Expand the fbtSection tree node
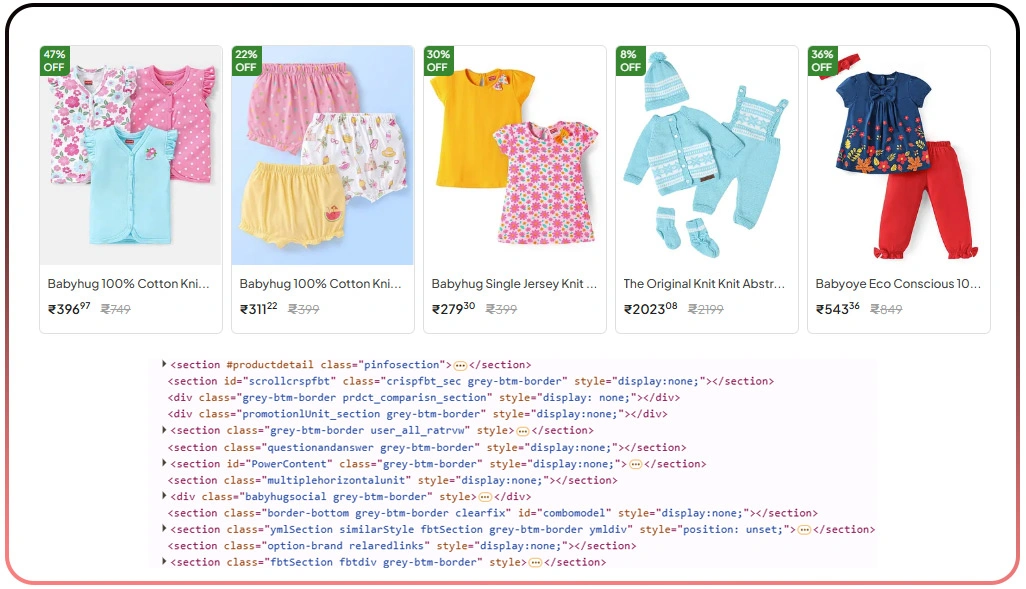This screenshot has height=589, width=1026. 165,562
